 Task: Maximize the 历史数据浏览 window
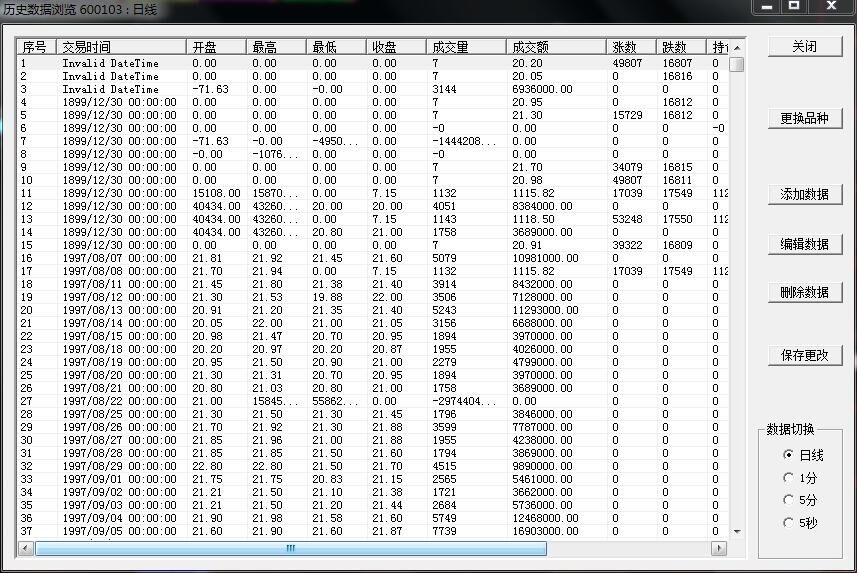click(x=794, y=7)
